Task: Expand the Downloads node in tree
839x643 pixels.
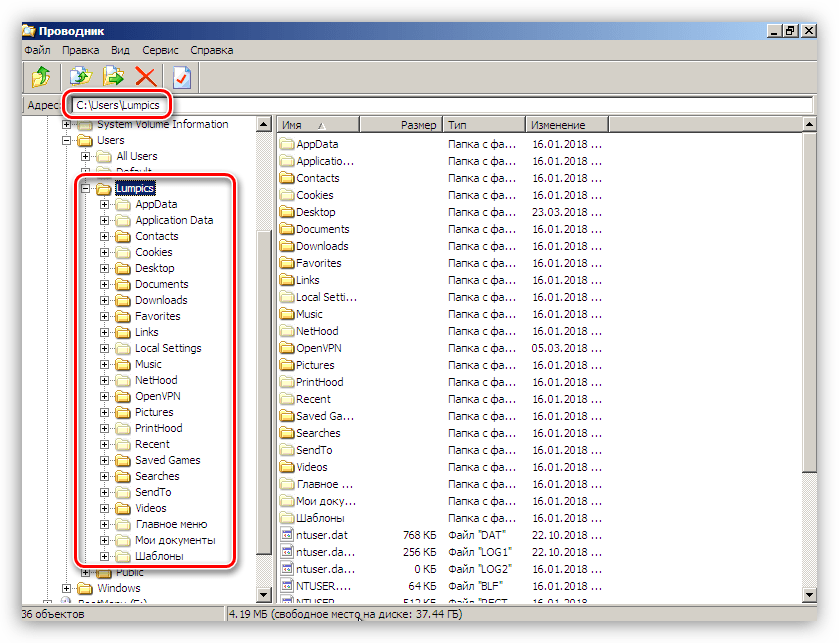Action: pyautogui.click(x=104, y=300)
